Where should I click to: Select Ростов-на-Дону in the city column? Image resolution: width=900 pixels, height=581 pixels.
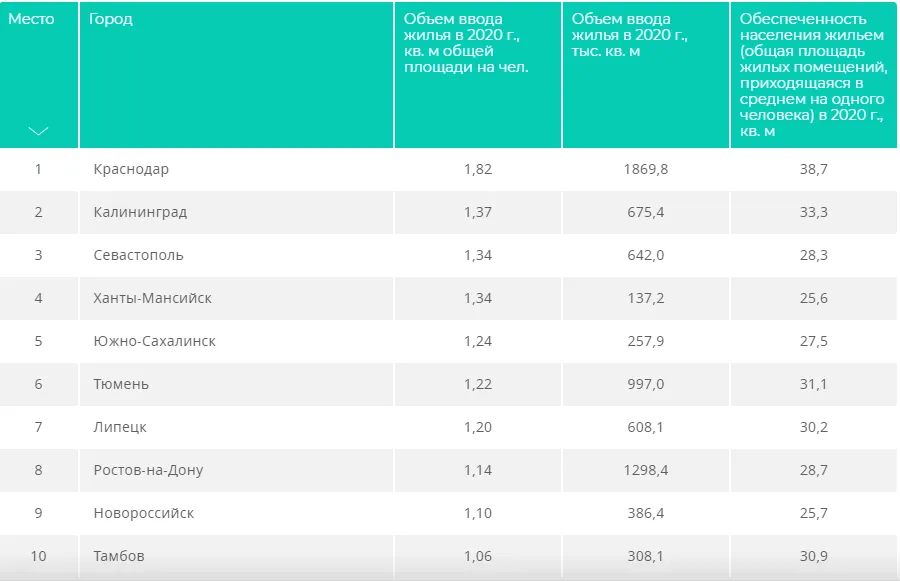pyautogui.click(x=148, y=470)
